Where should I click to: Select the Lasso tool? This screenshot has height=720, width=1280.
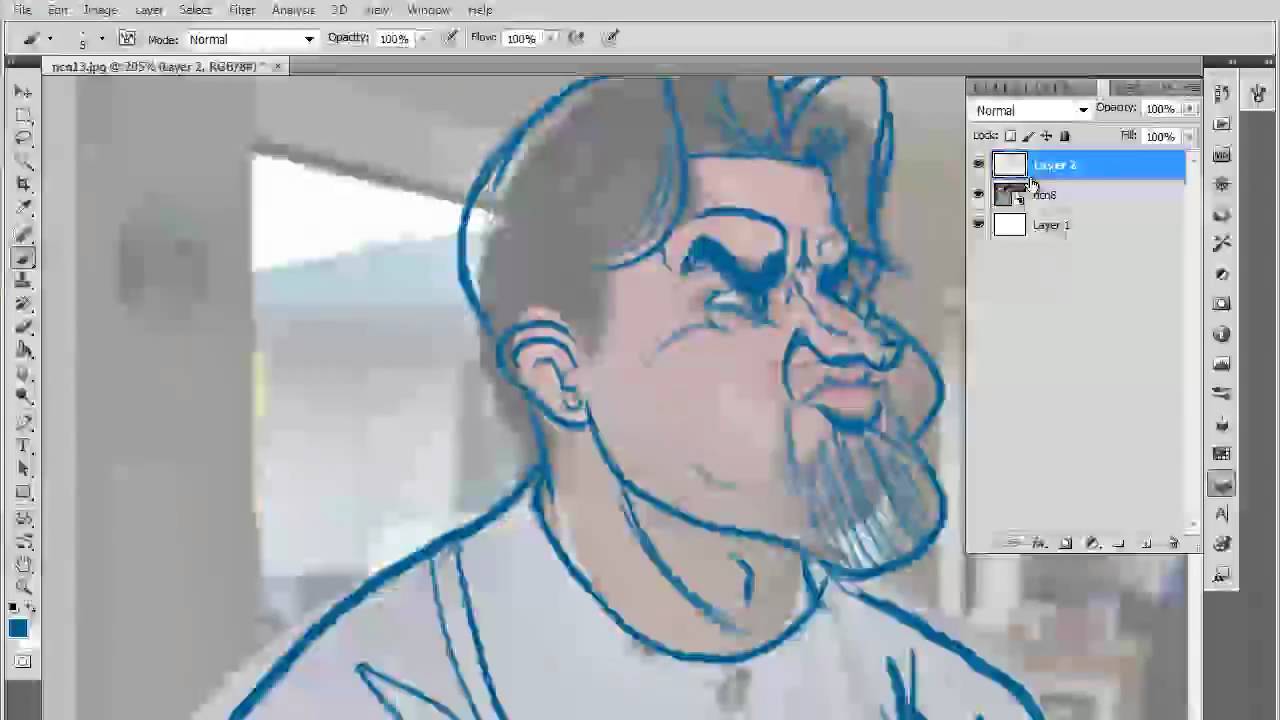point(23,138)
